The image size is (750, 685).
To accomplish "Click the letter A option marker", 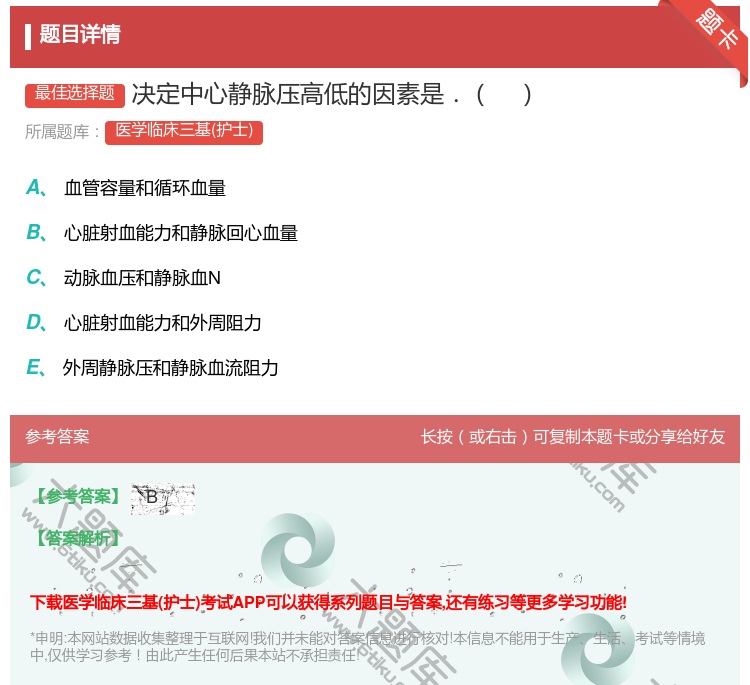I will [36, 188].
